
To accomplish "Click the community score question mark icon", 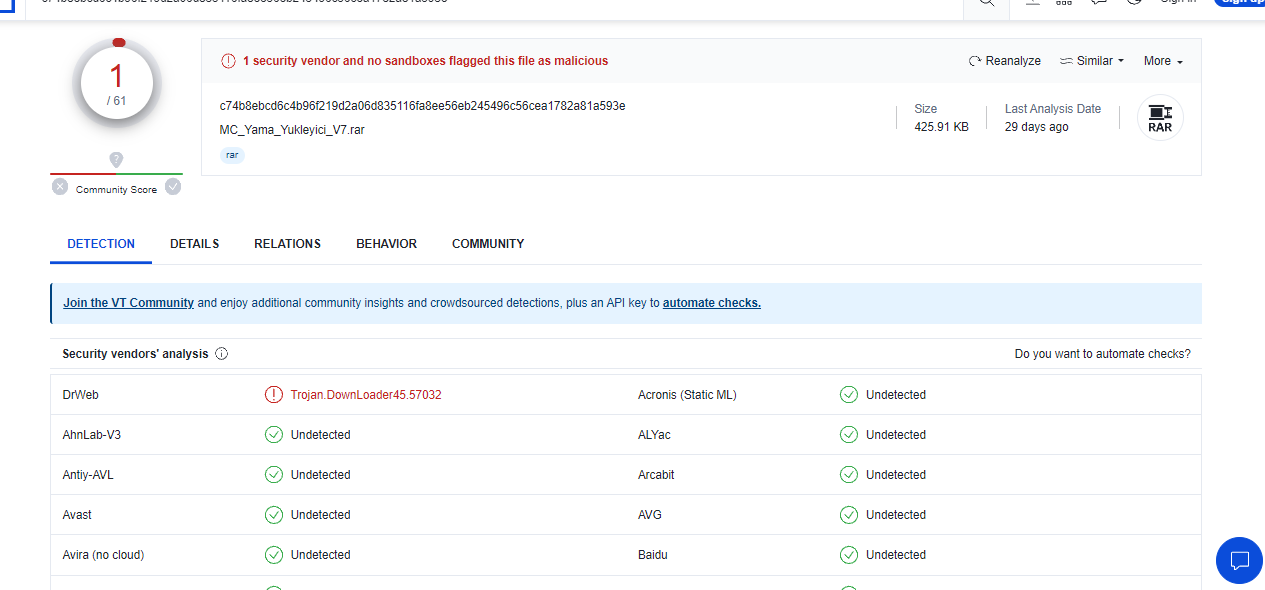I will pos(116,160).
